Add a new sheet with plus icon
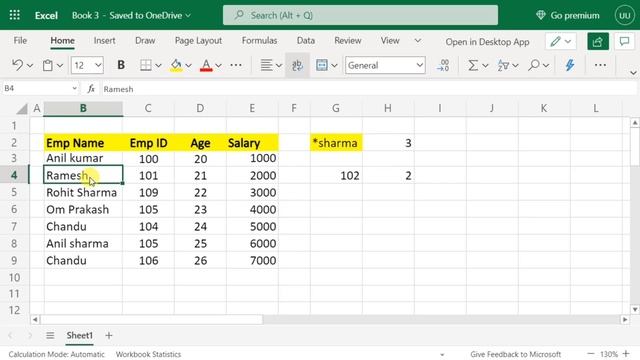The image size is (640, 360). (109, 336)
